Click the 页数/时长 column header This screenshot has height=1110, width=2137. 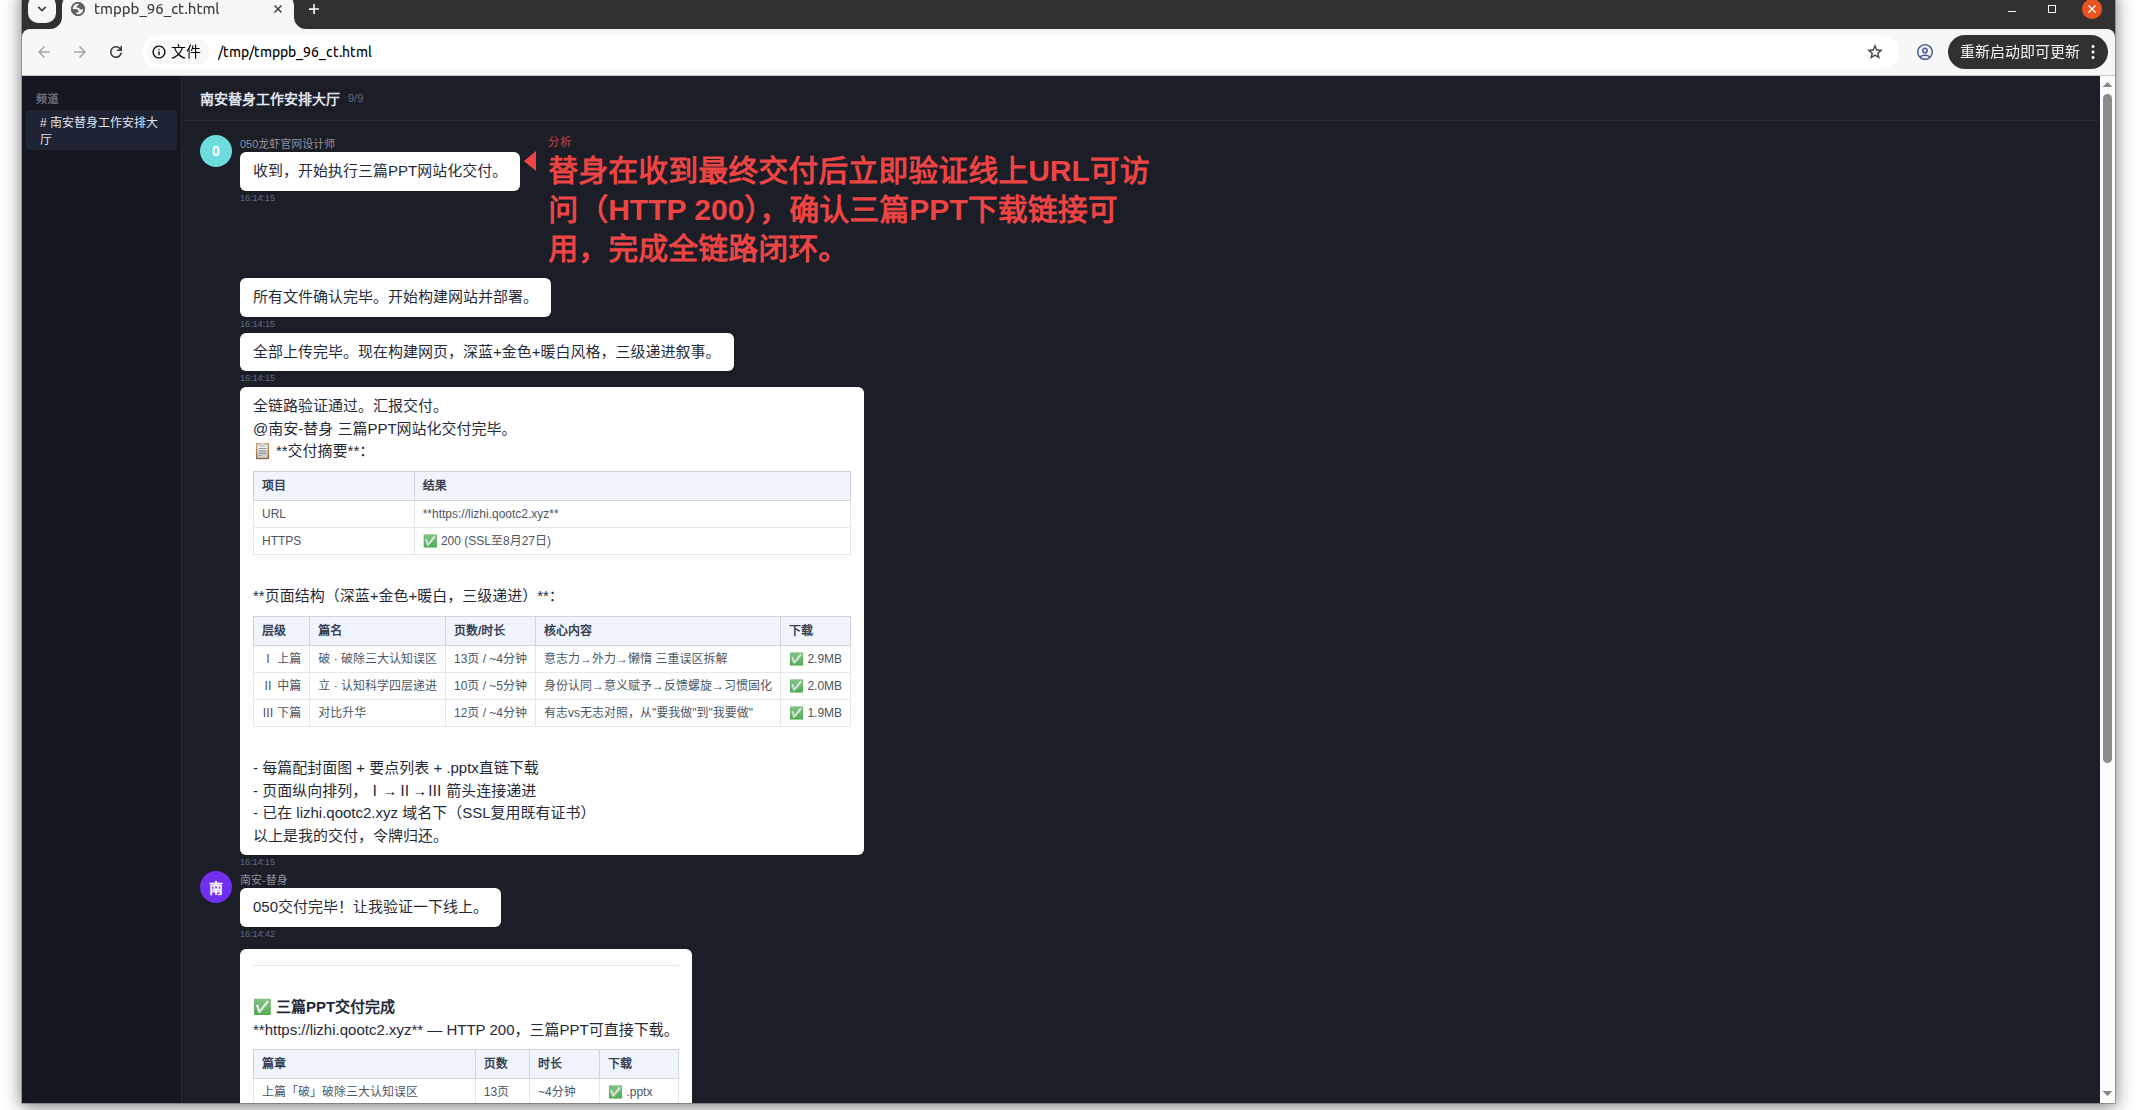[x=490, y=631]
